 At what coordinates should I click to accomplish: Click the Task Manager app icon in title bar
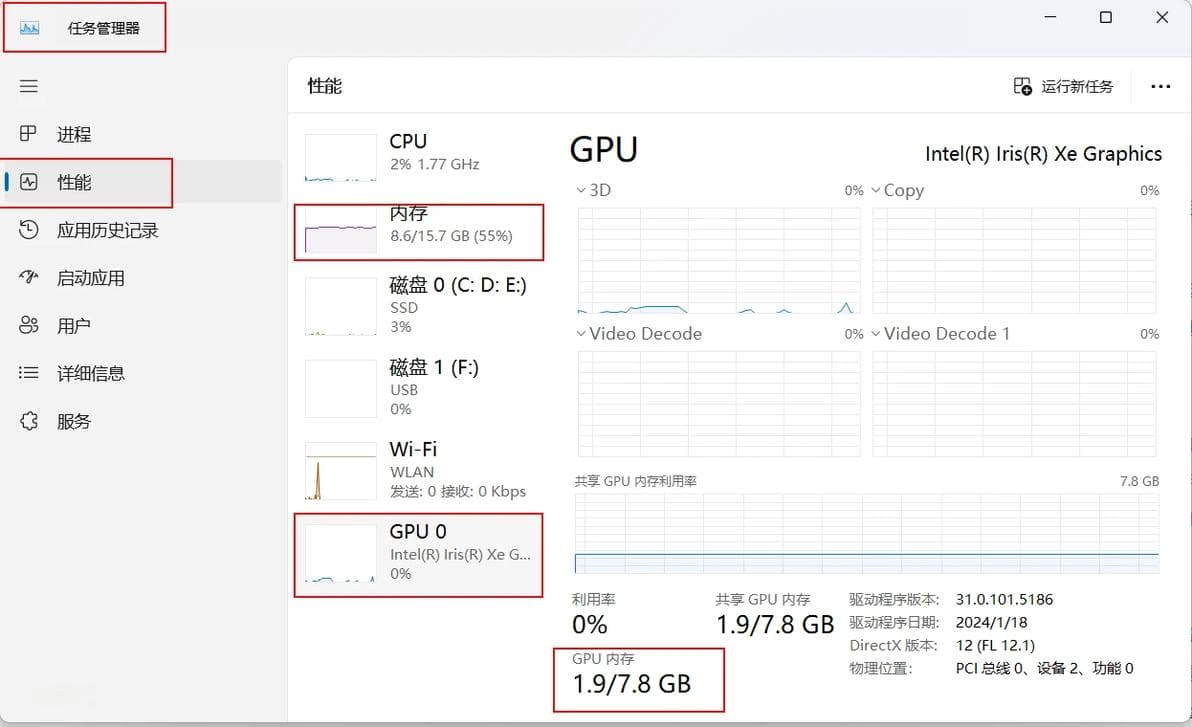[x=29, y=28]
